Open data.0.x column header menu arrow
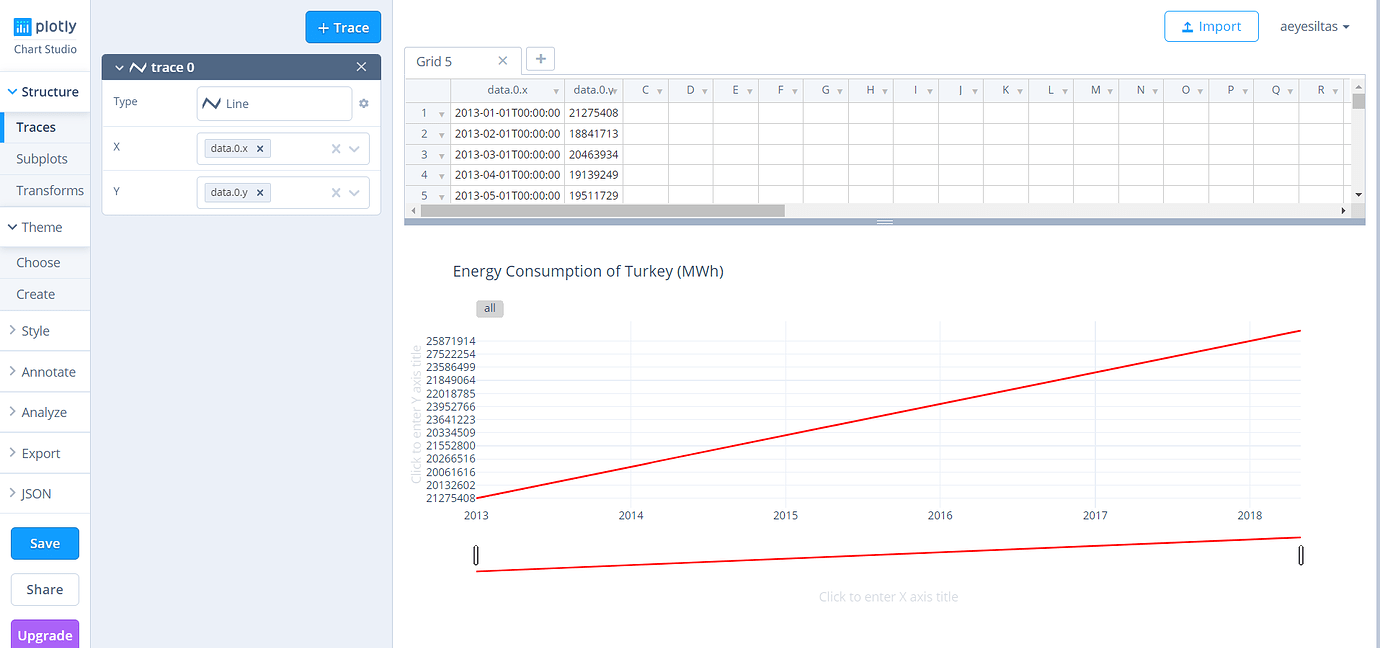Screen dimensions: 1380x648 556,91
